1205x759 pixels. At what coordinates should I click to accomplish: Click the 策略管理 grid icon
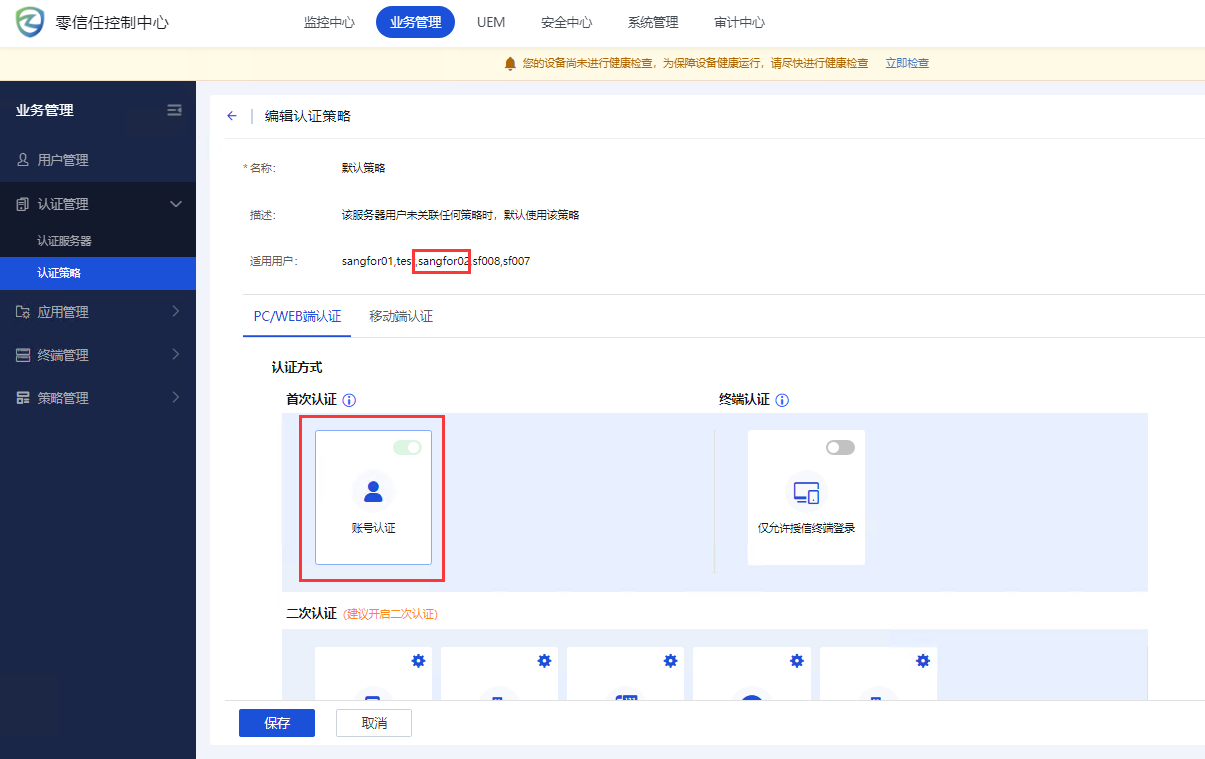(23, 398)
